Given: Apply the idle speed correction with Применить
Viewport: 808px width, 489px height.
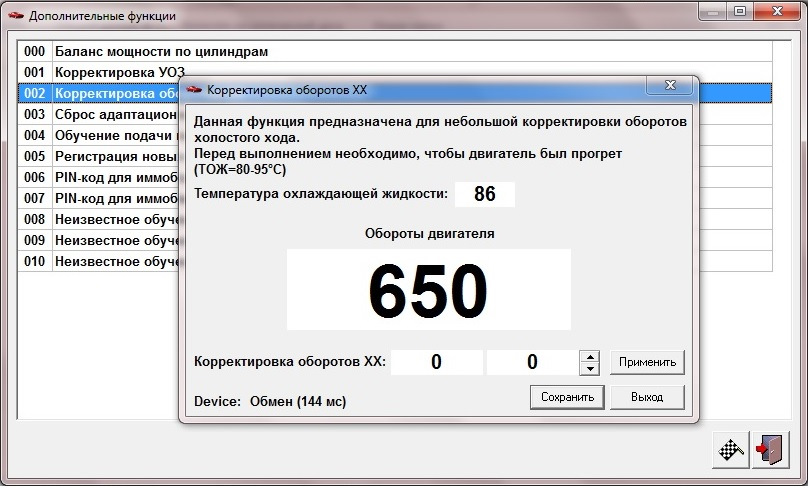Looking at the screenshot, I should tap(647, 362).
